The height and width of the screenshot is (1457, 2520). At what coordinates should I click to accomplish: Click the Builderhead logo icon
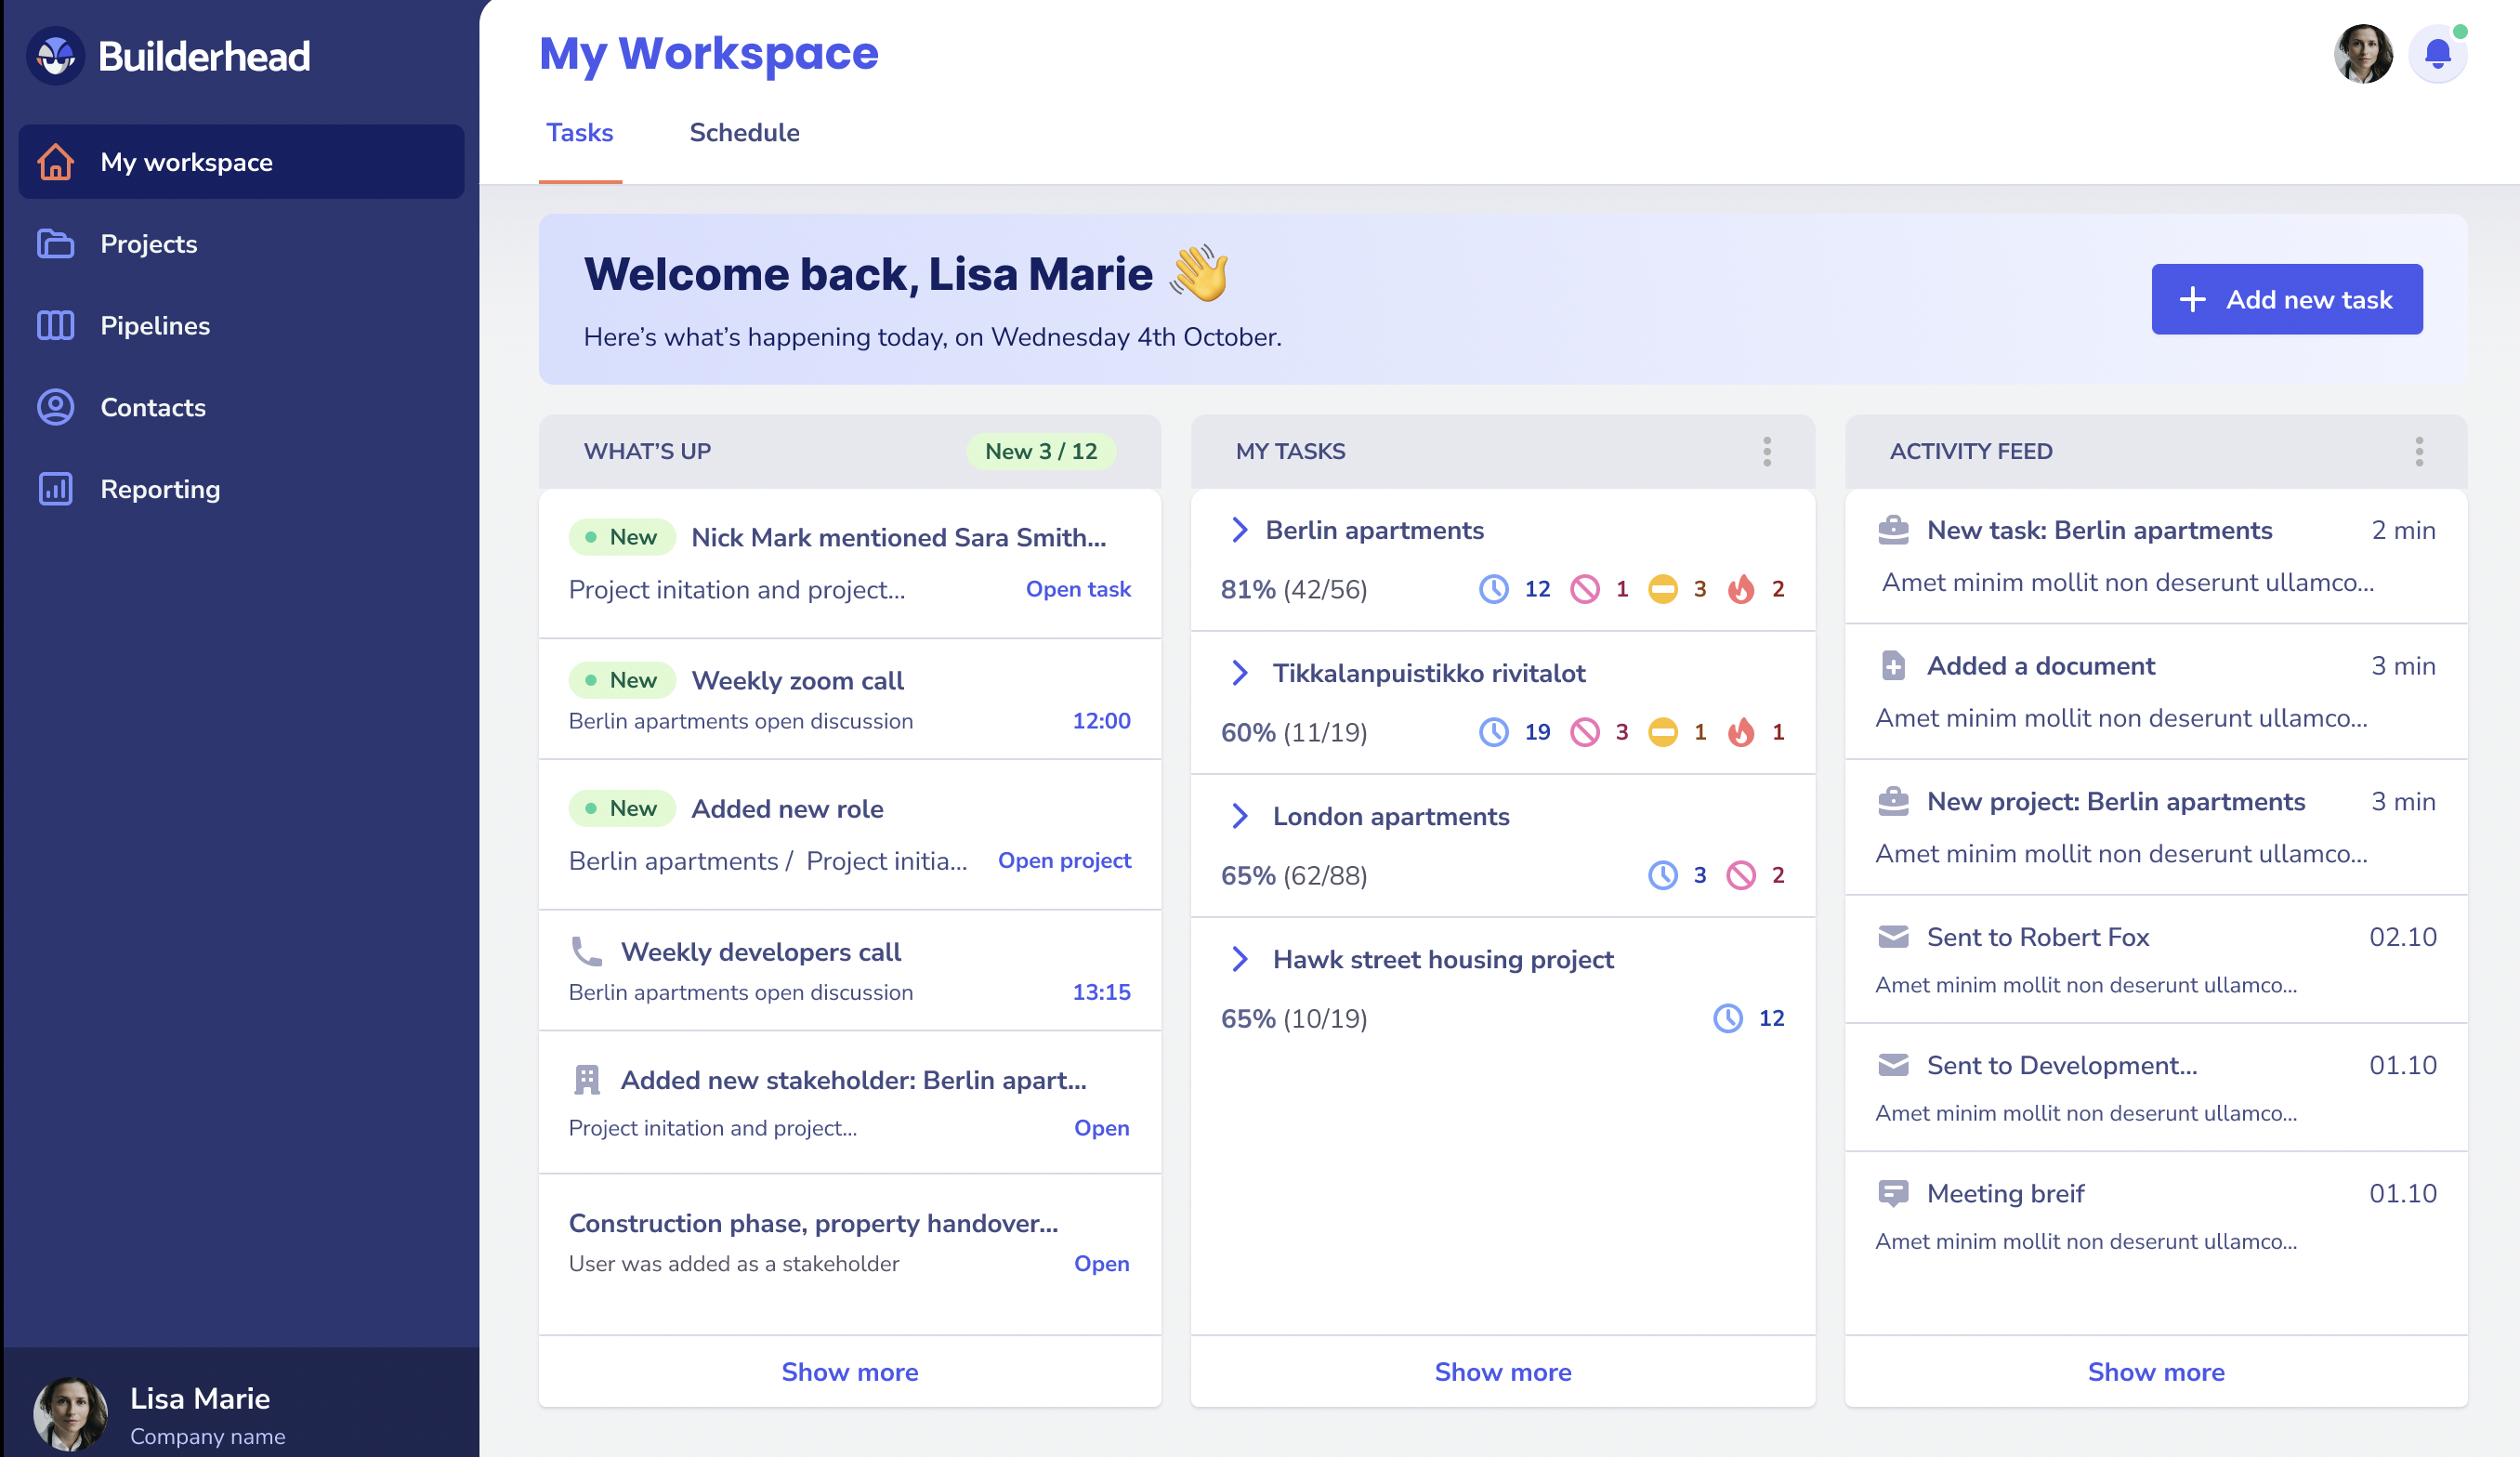pyautogui.click(x=56, y=56)
